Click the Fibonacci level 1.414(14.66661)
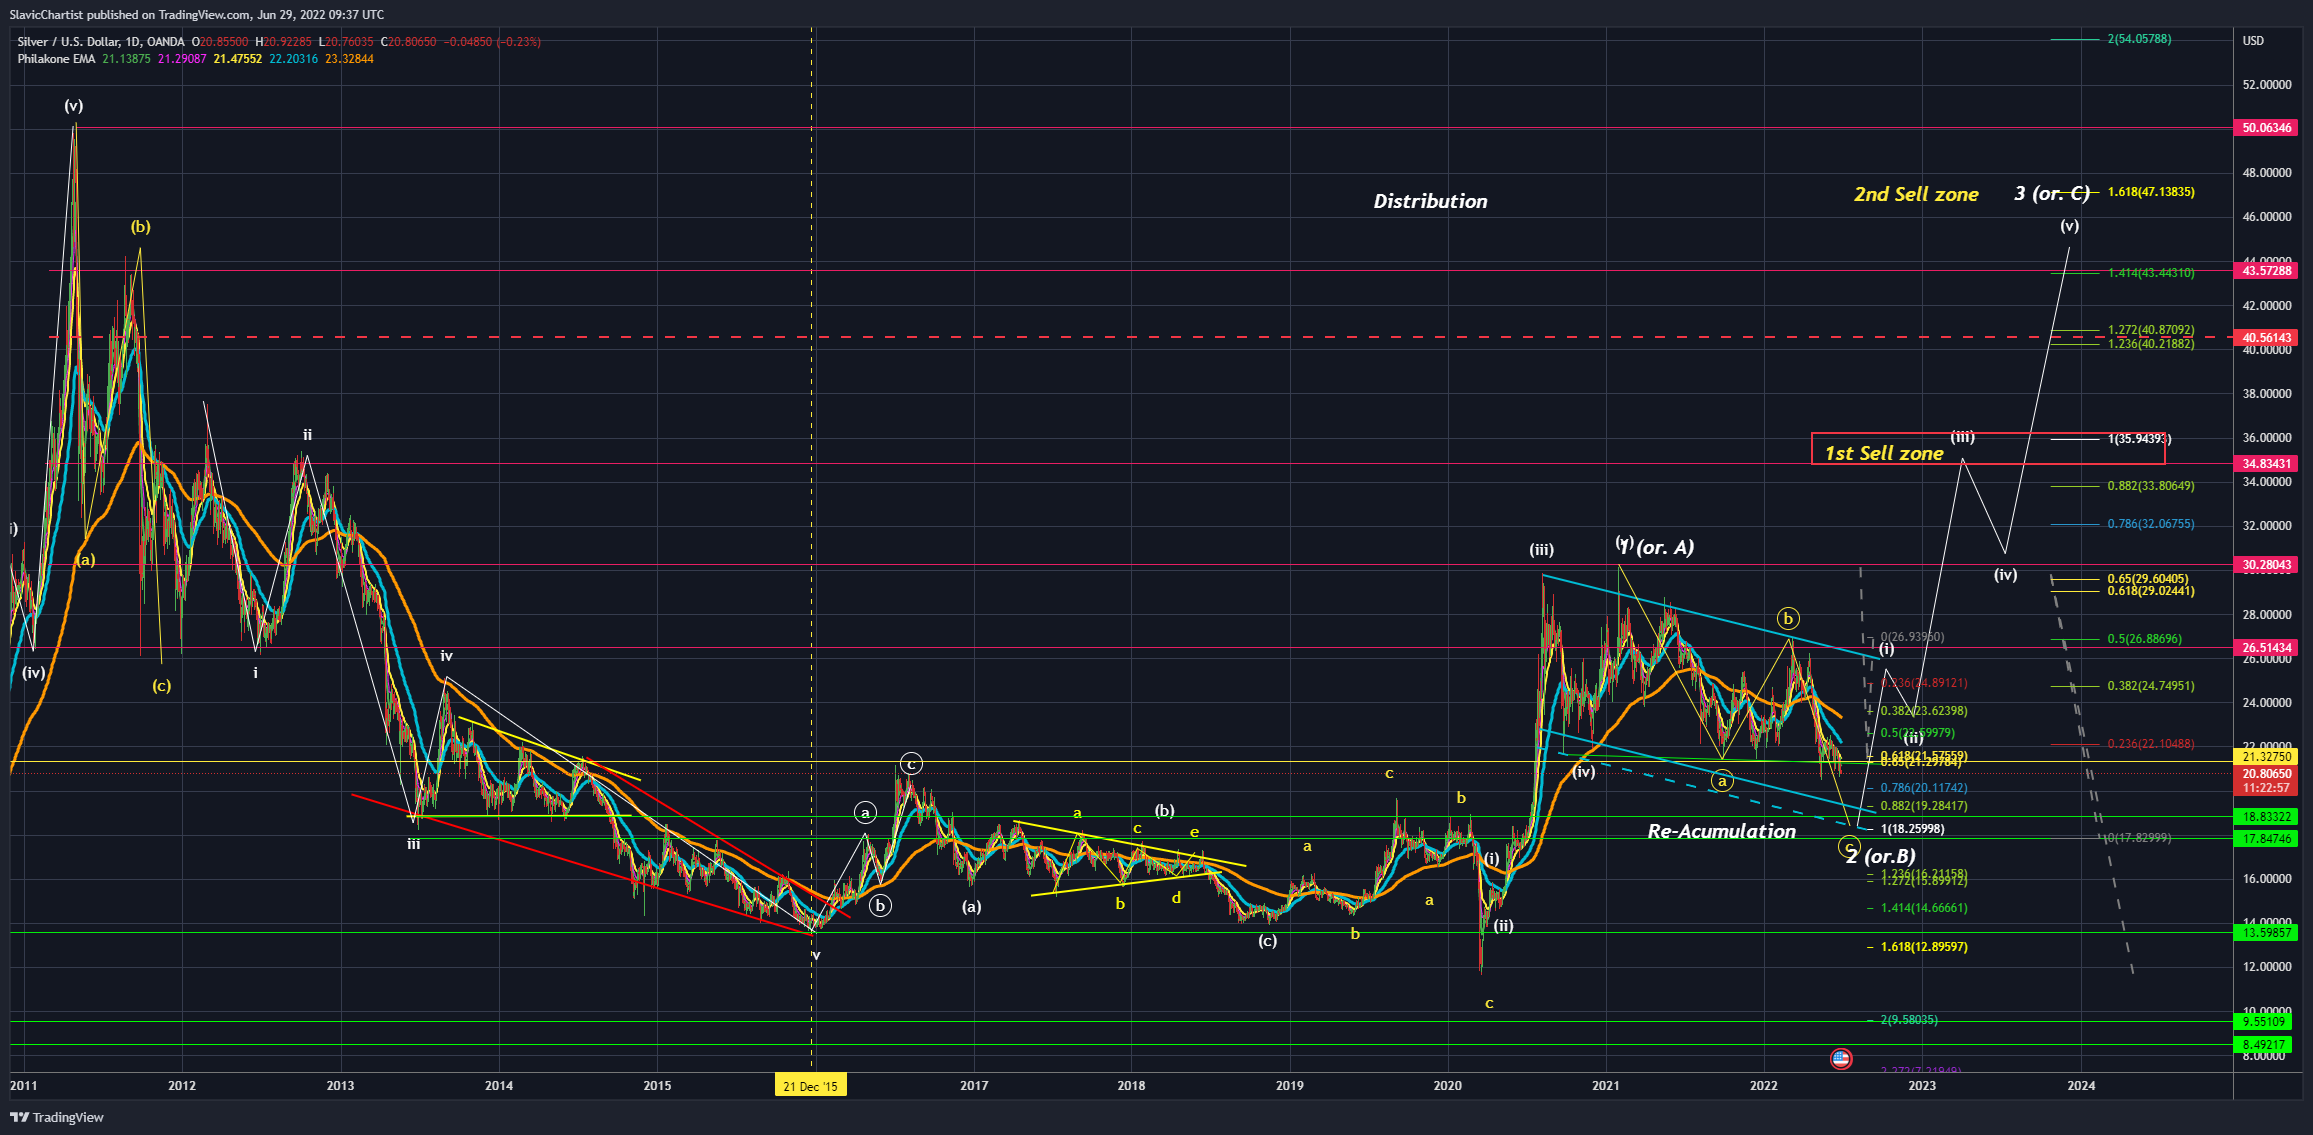 tap(1924, 908)
